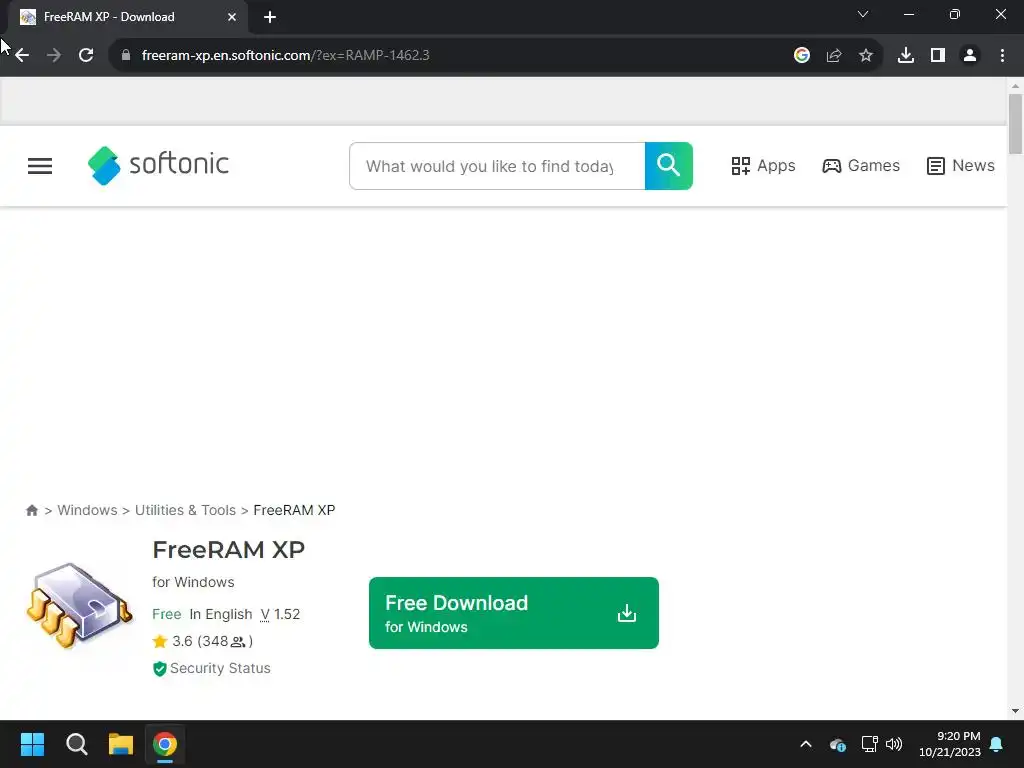Share this page icon
1024x768 pixels.
(834, 56)
